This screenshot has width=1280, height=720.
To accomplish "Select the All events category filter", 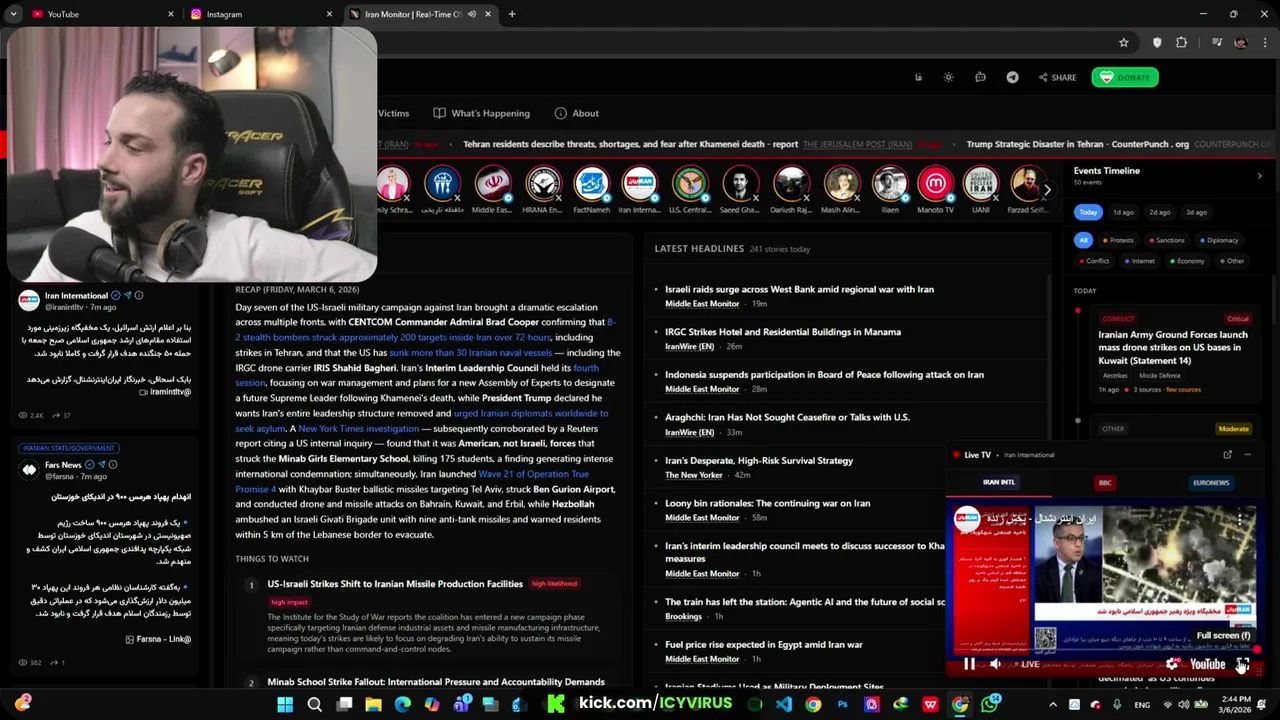I will coord(1083,240).
